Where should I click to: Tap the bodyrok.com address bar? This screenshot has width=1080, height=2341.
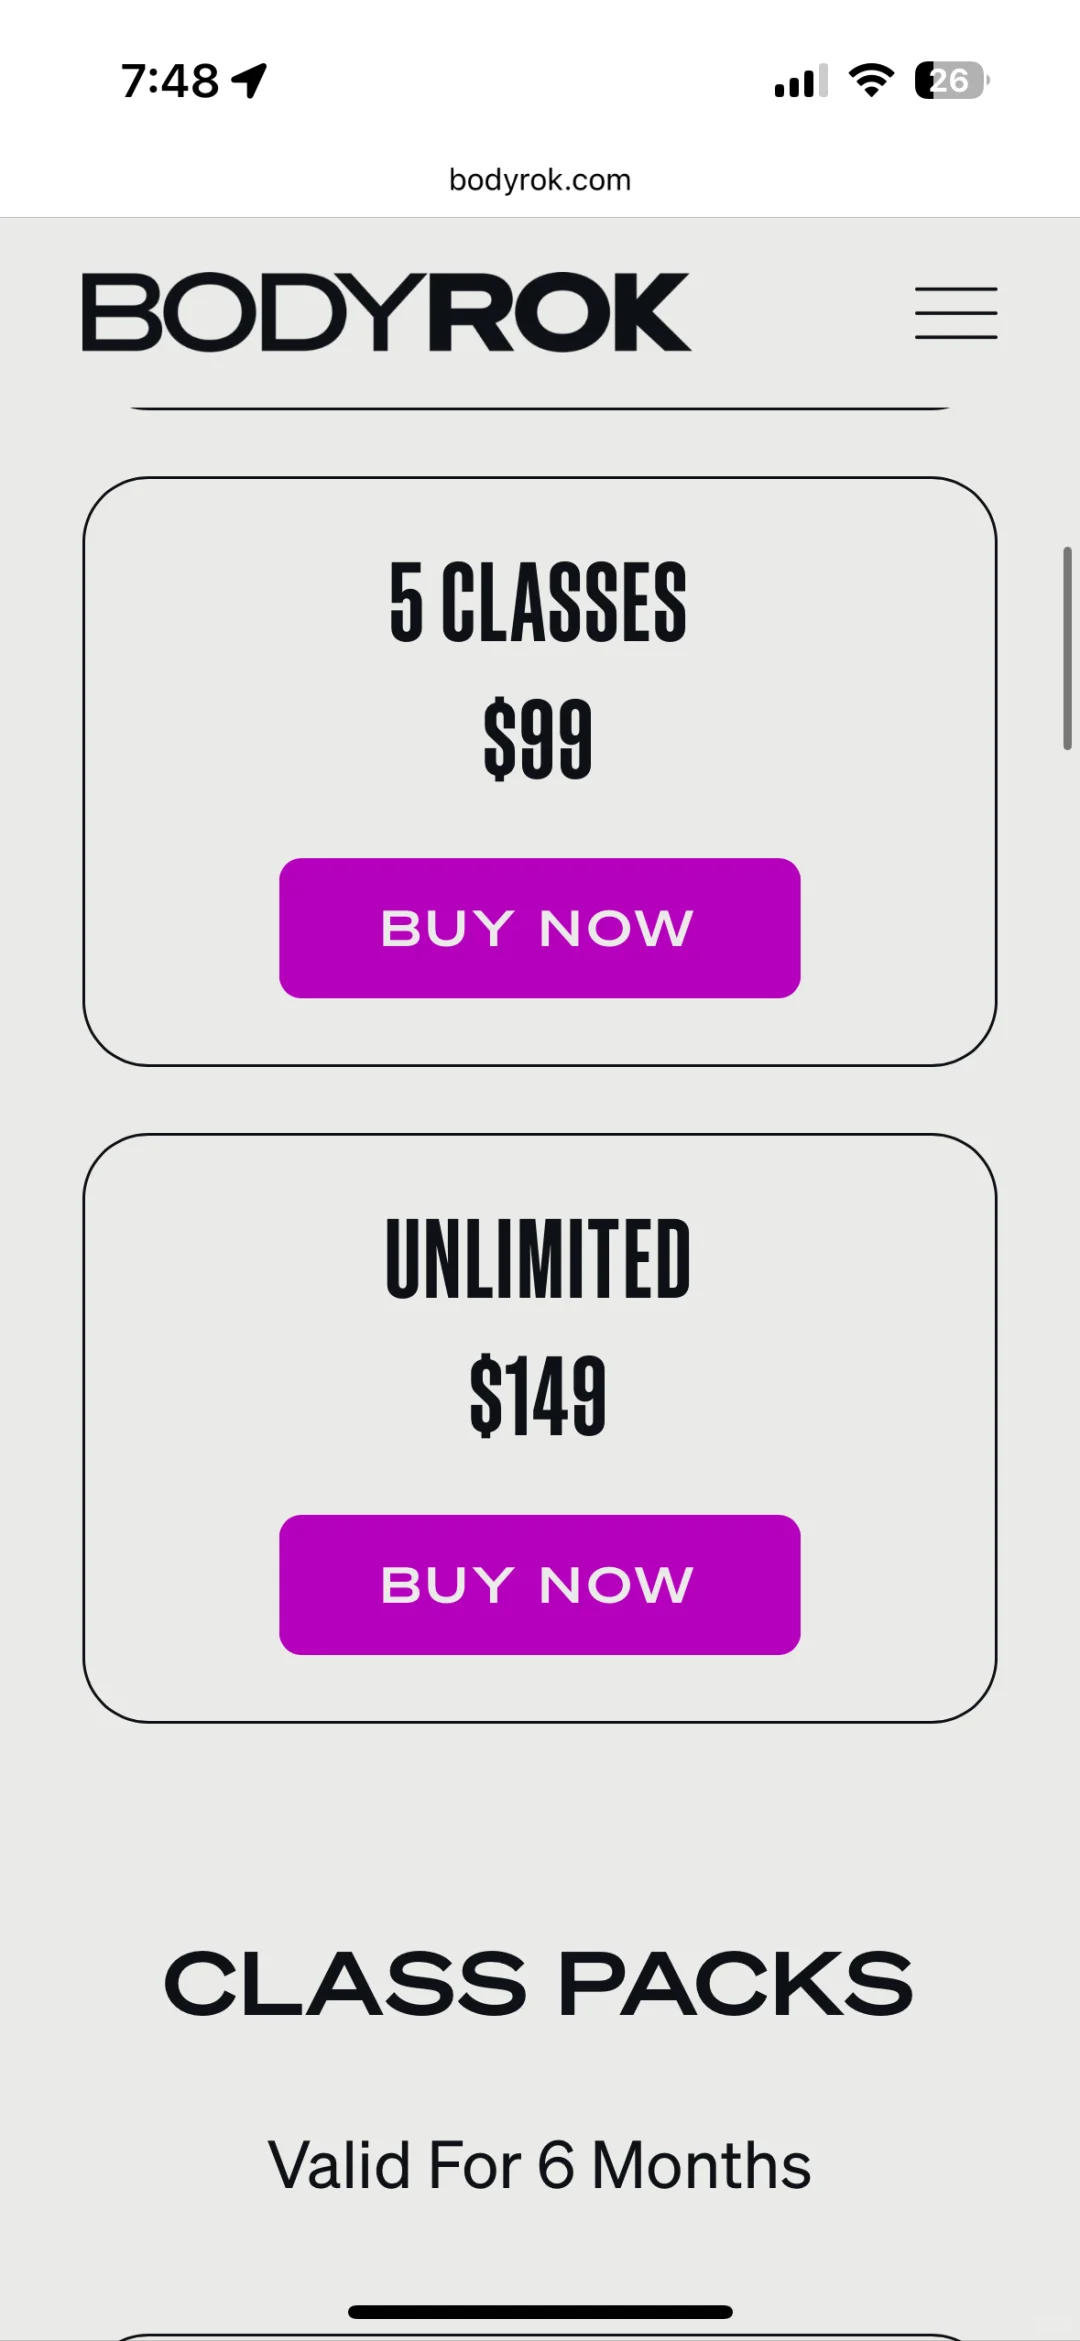540,180
